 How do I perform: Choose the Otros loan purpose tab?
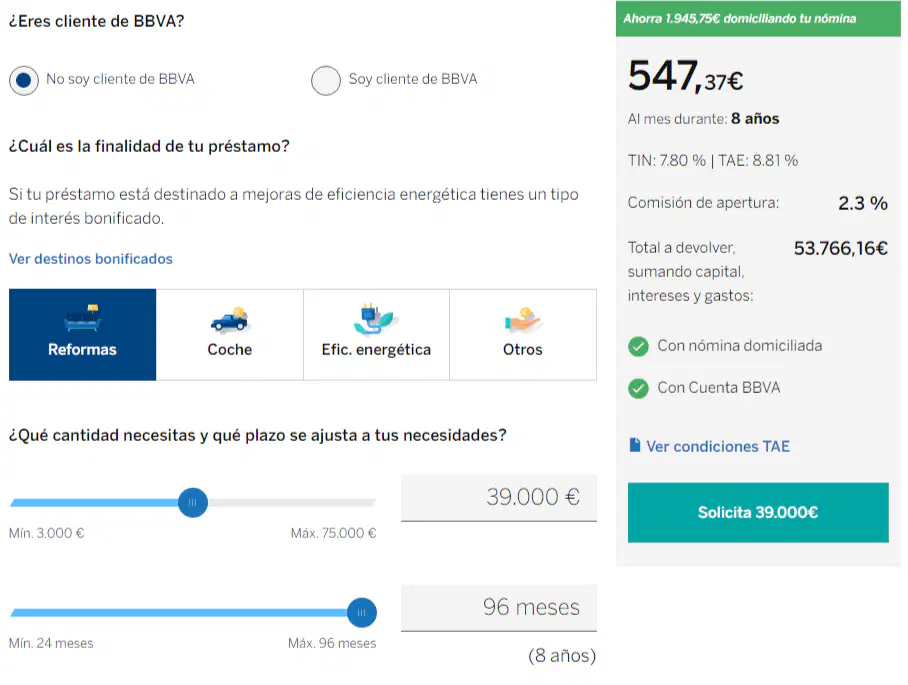[523, 335]
